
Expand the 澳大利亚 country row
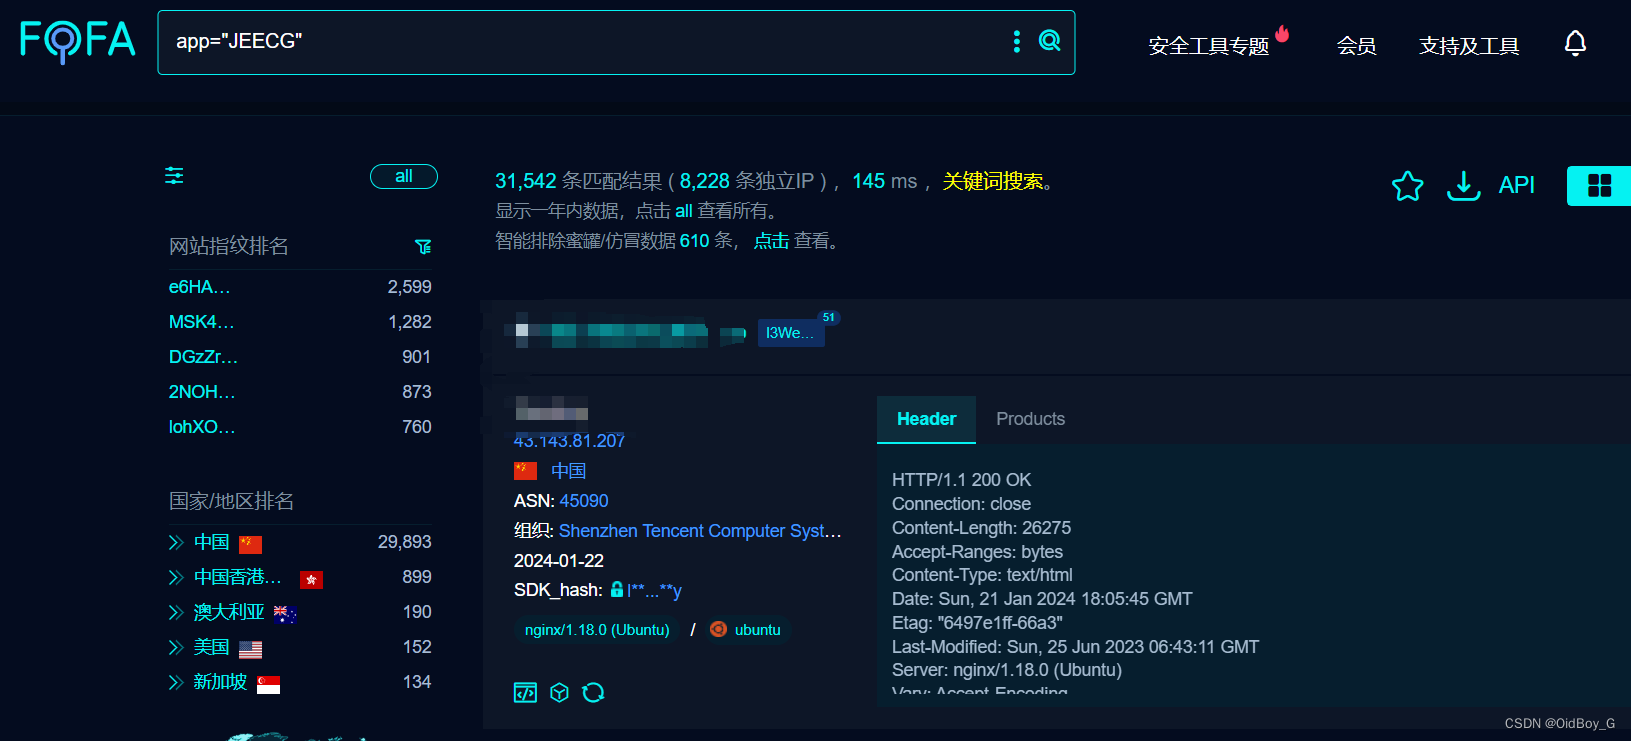176,612
